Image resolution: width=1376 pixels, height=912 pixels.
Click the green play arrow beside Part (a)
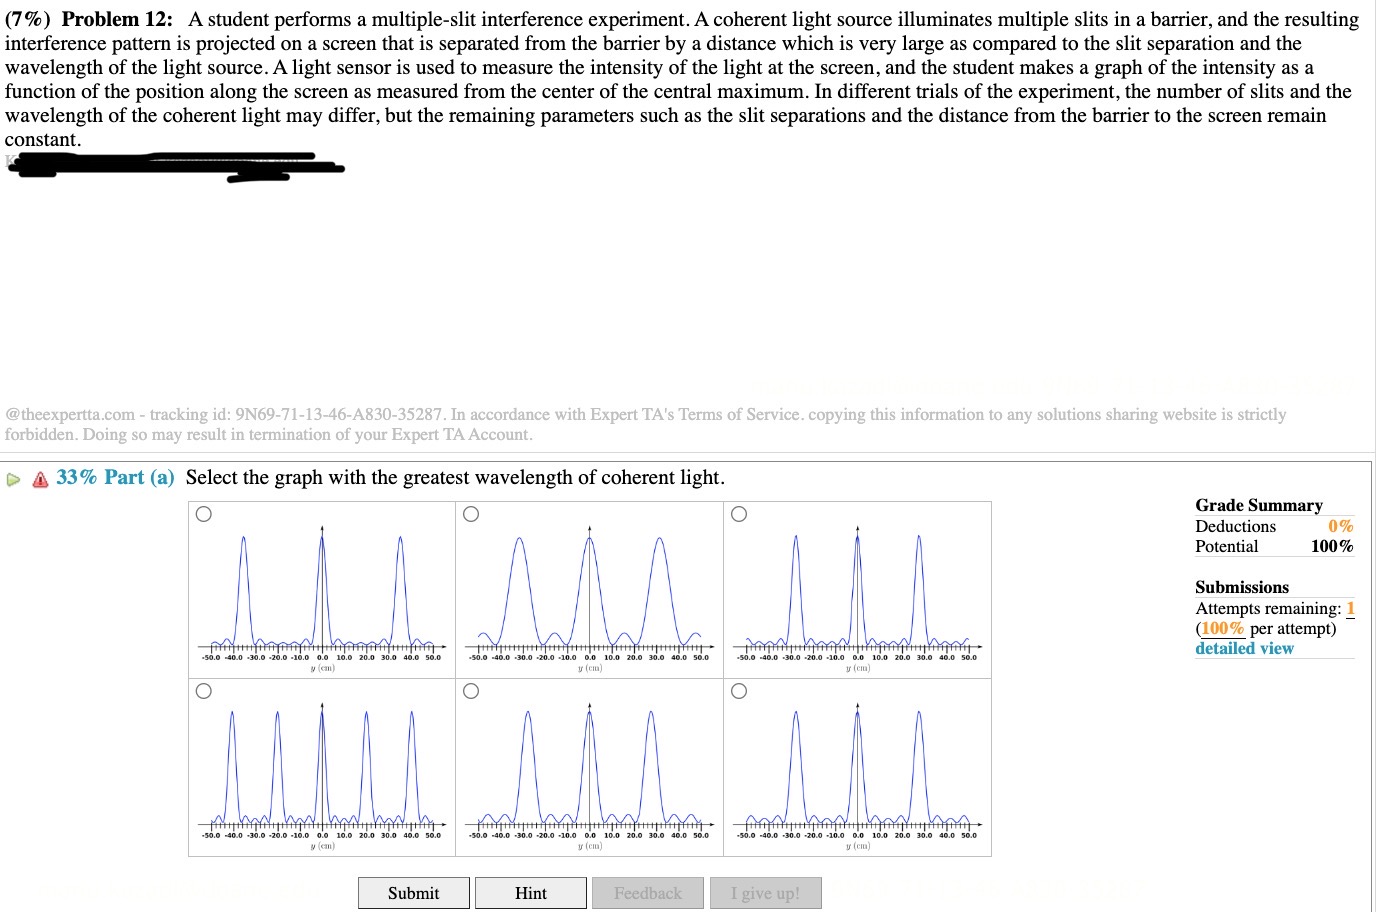point(14,478)
